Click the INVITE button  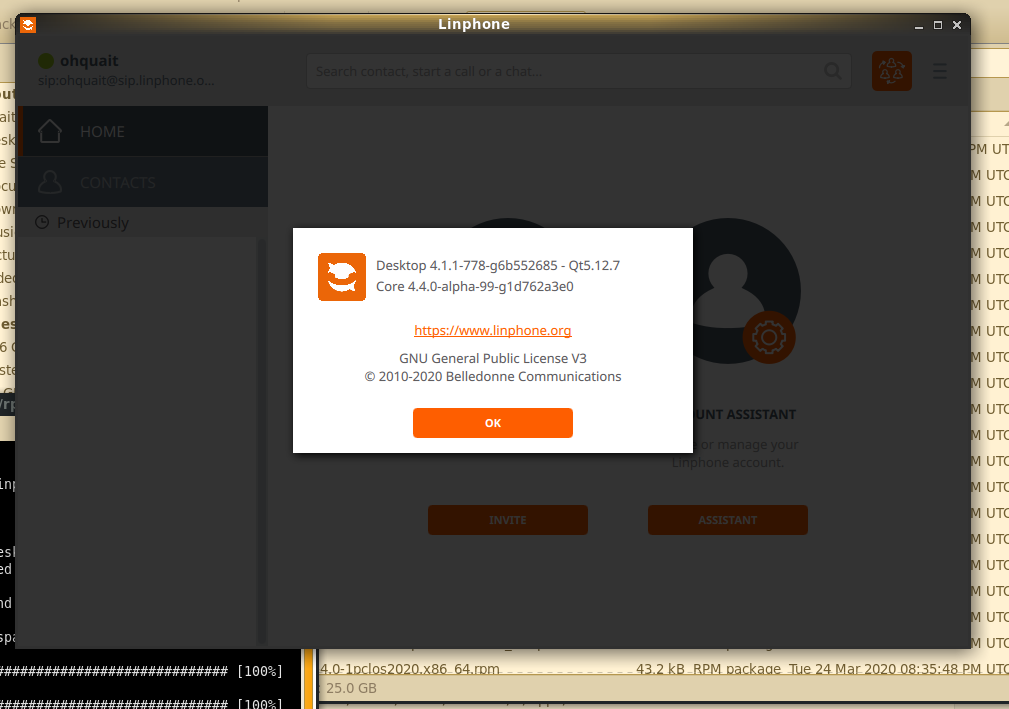point(507,520)
